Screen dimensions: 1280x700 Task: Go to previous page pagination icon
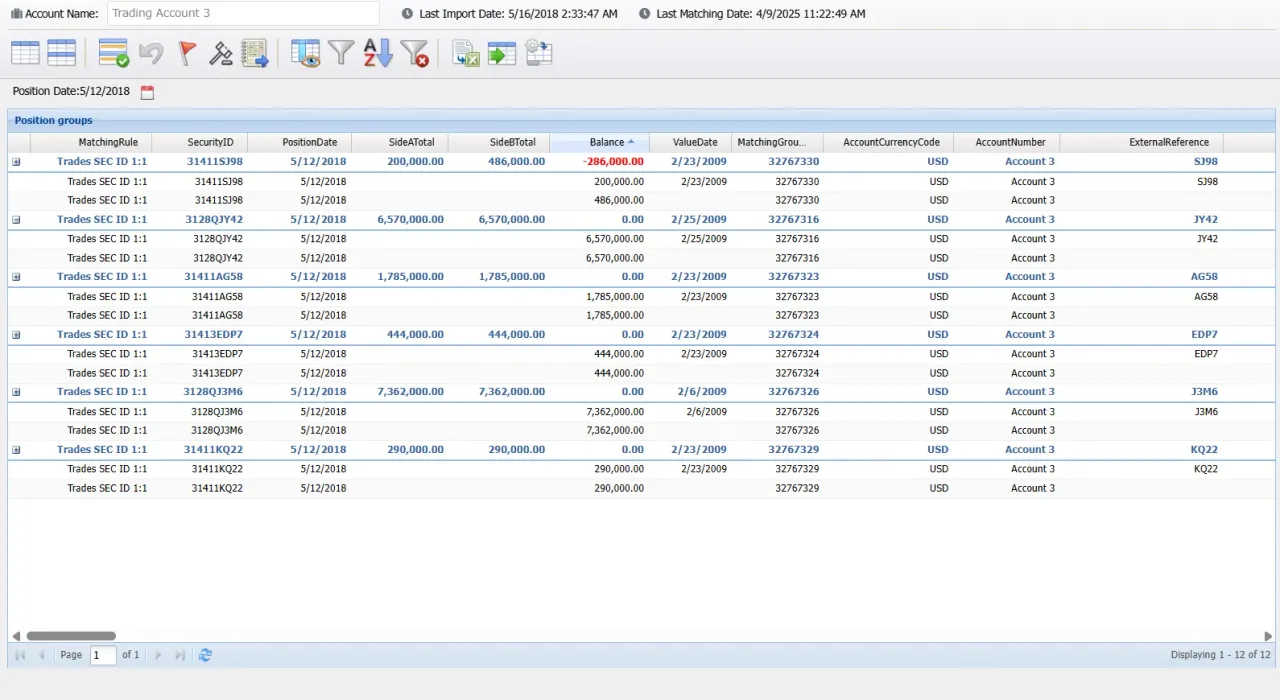[x=42, y=655]
